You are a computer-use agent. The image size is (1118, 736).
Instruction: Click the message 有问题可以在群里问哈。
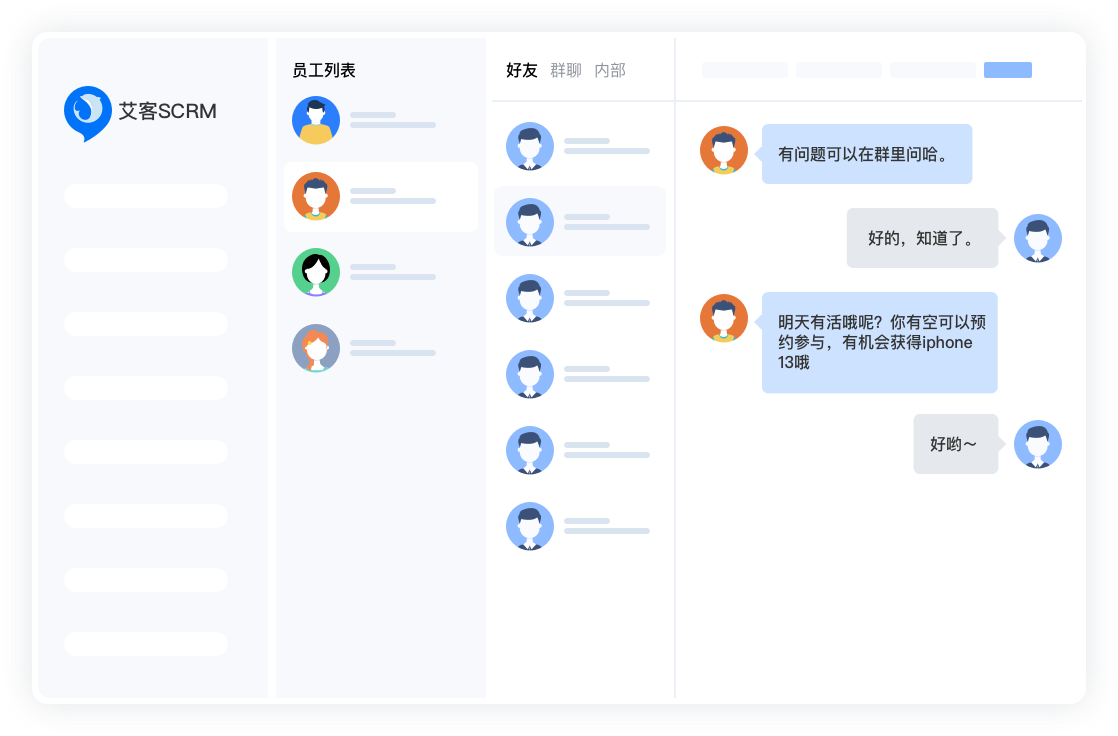tap(866, 154)
